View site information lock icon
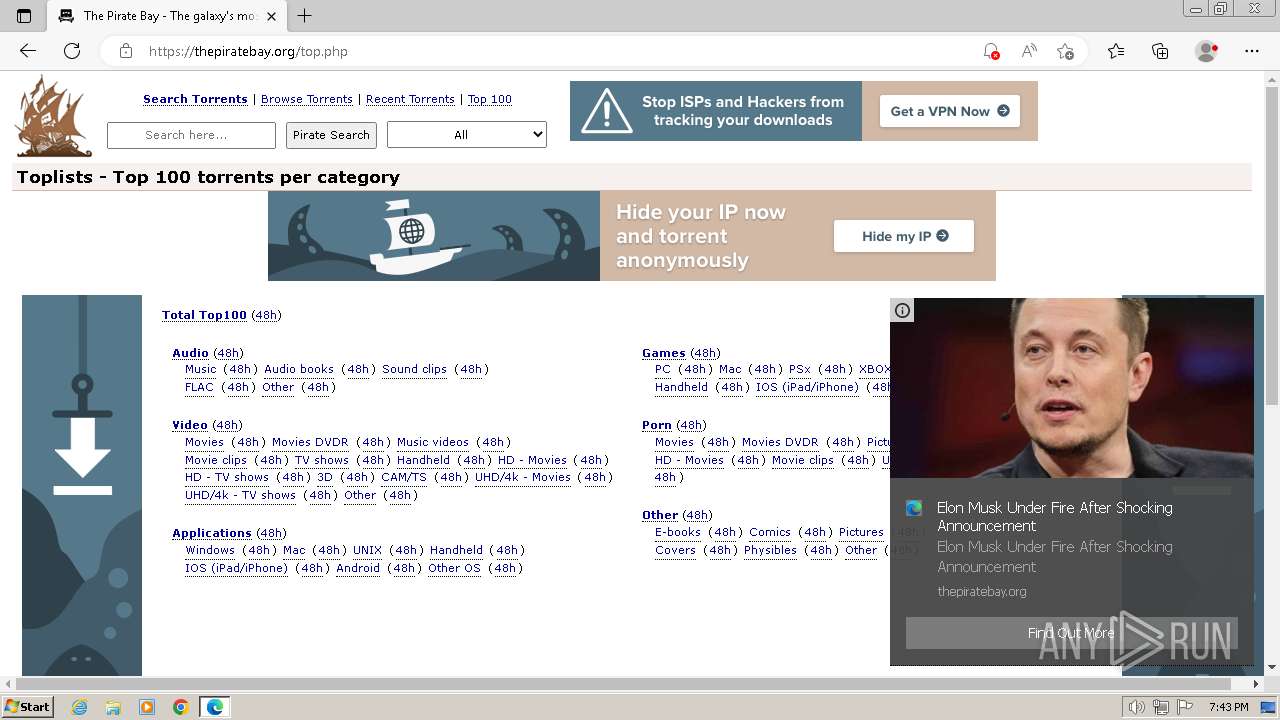 (126, 51)
